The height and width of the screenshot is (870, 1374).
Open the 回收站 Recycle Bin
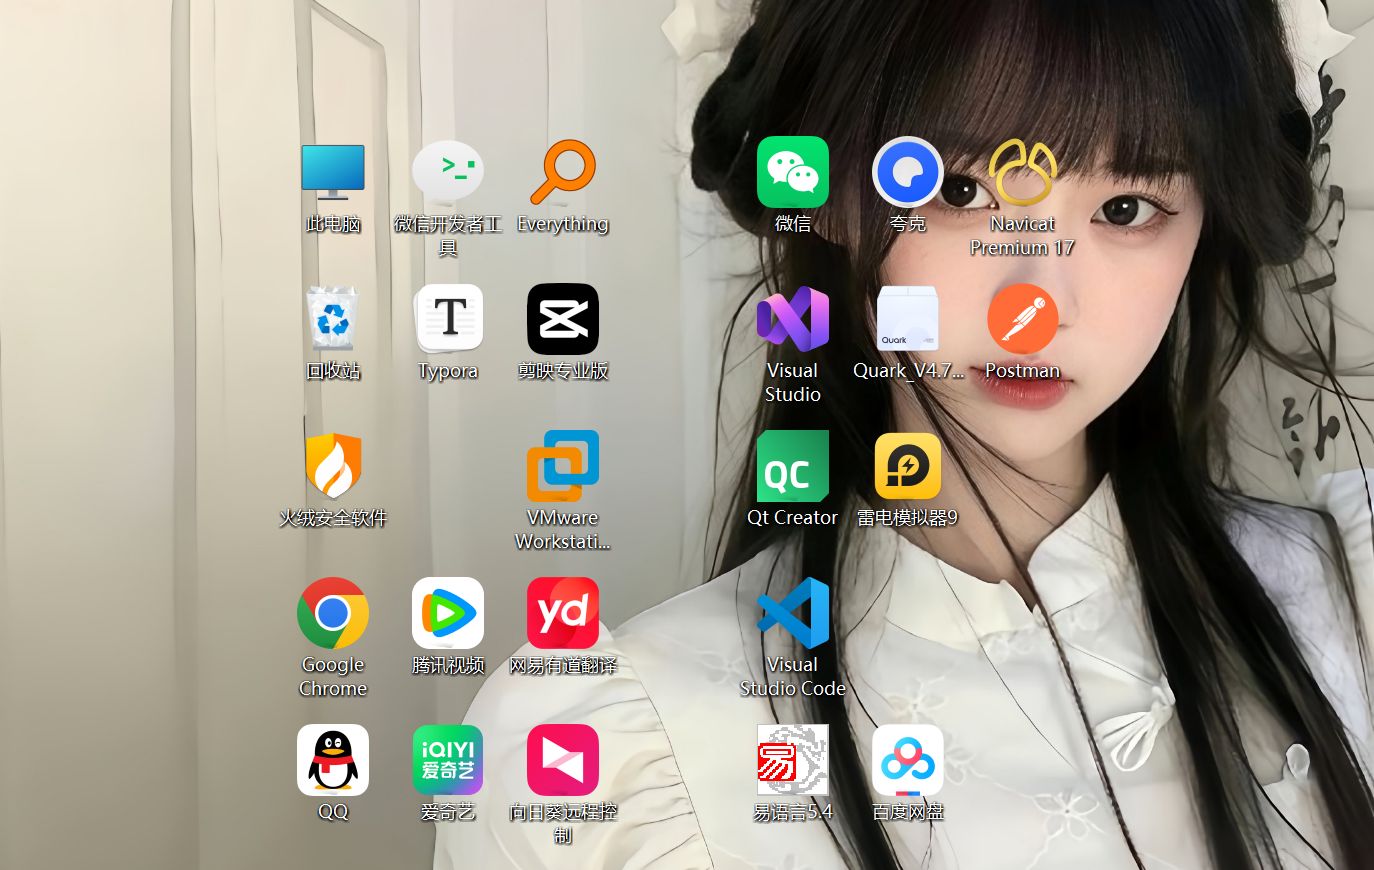pos(333,318)
